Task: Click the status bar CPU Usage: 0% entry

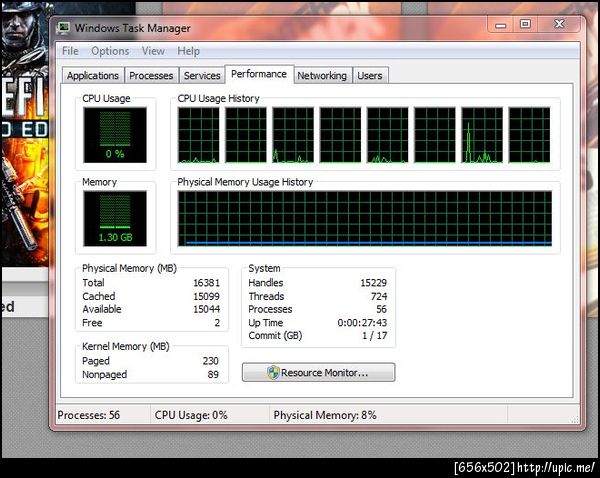Action: (191, 415)
